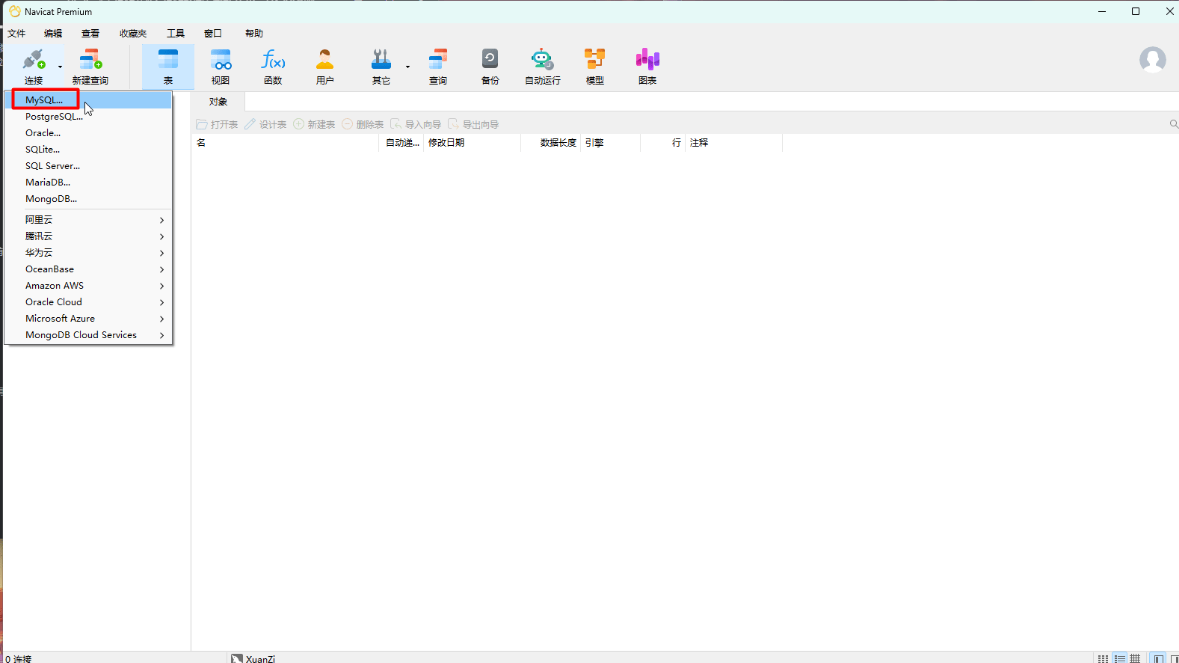Open the 收藏夹 favorites menu
Screen dimensions: 1179x663
[x=133, y=33]
